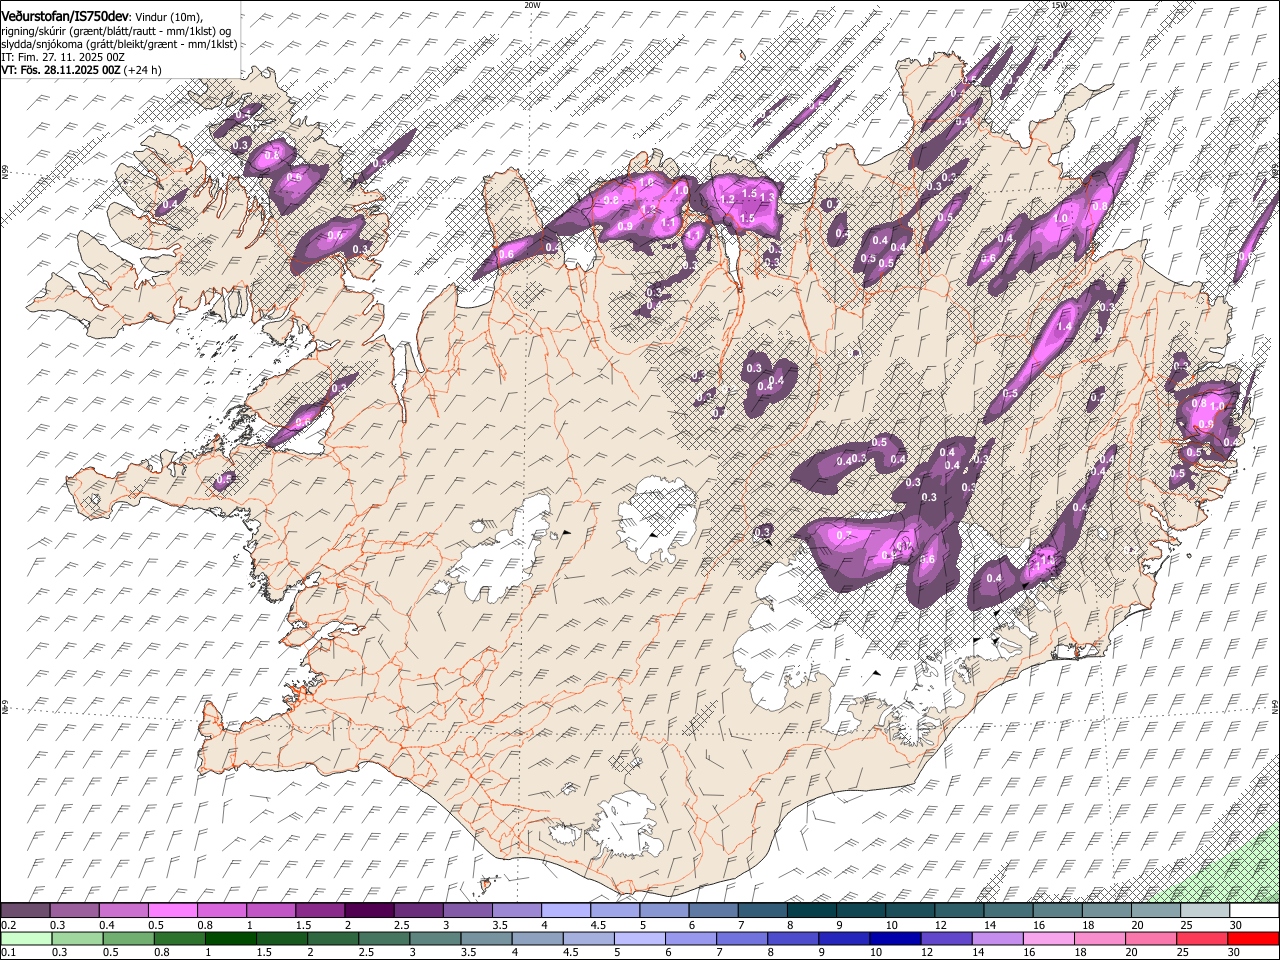Click the 0.4 value in the upper legend

(x=107, y=925)
